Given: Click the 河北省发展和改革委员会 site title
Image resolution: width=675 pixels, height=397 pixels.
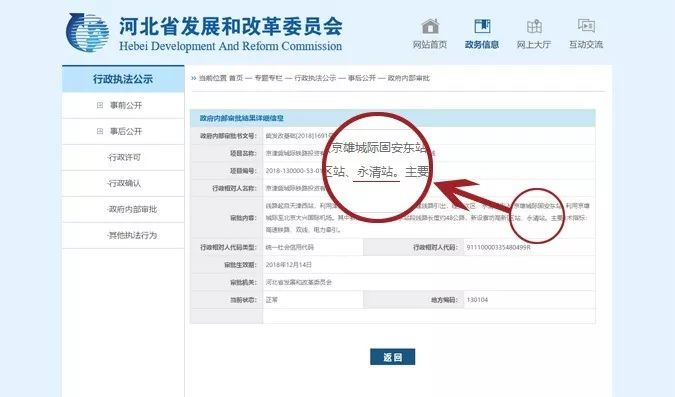Looking at the screenshot, I should 231,27.
